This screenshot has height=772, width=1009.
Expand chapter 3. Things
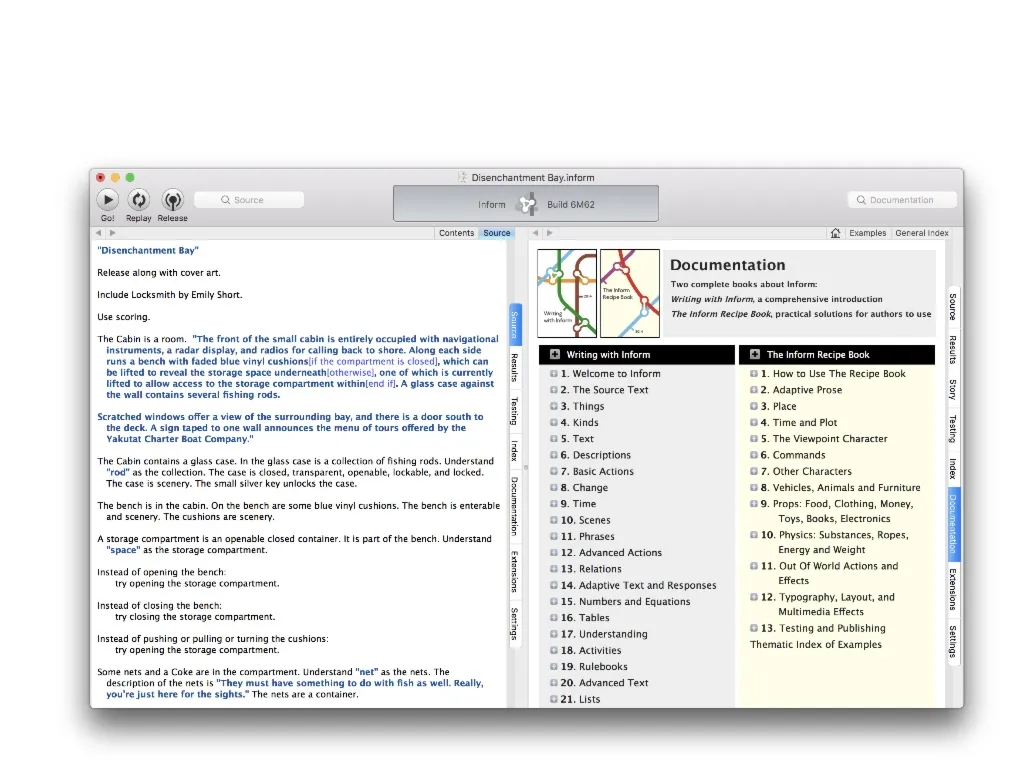554,407
